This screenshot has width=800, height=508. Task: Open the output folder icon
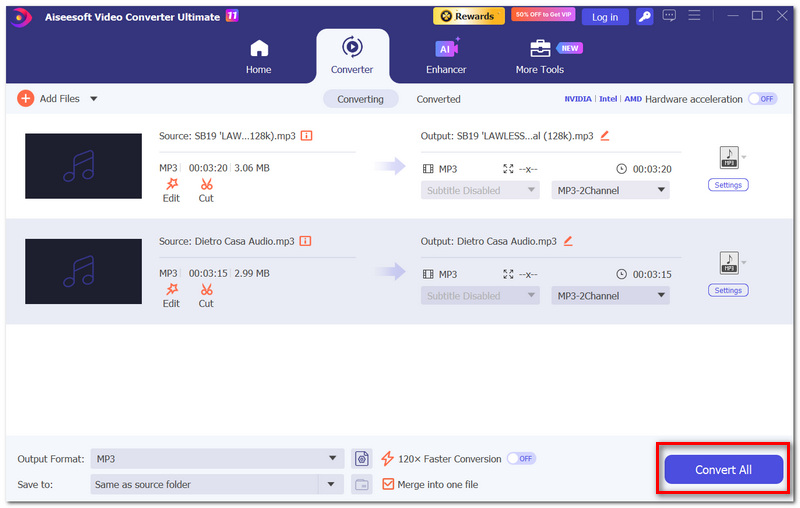point(362,485)
